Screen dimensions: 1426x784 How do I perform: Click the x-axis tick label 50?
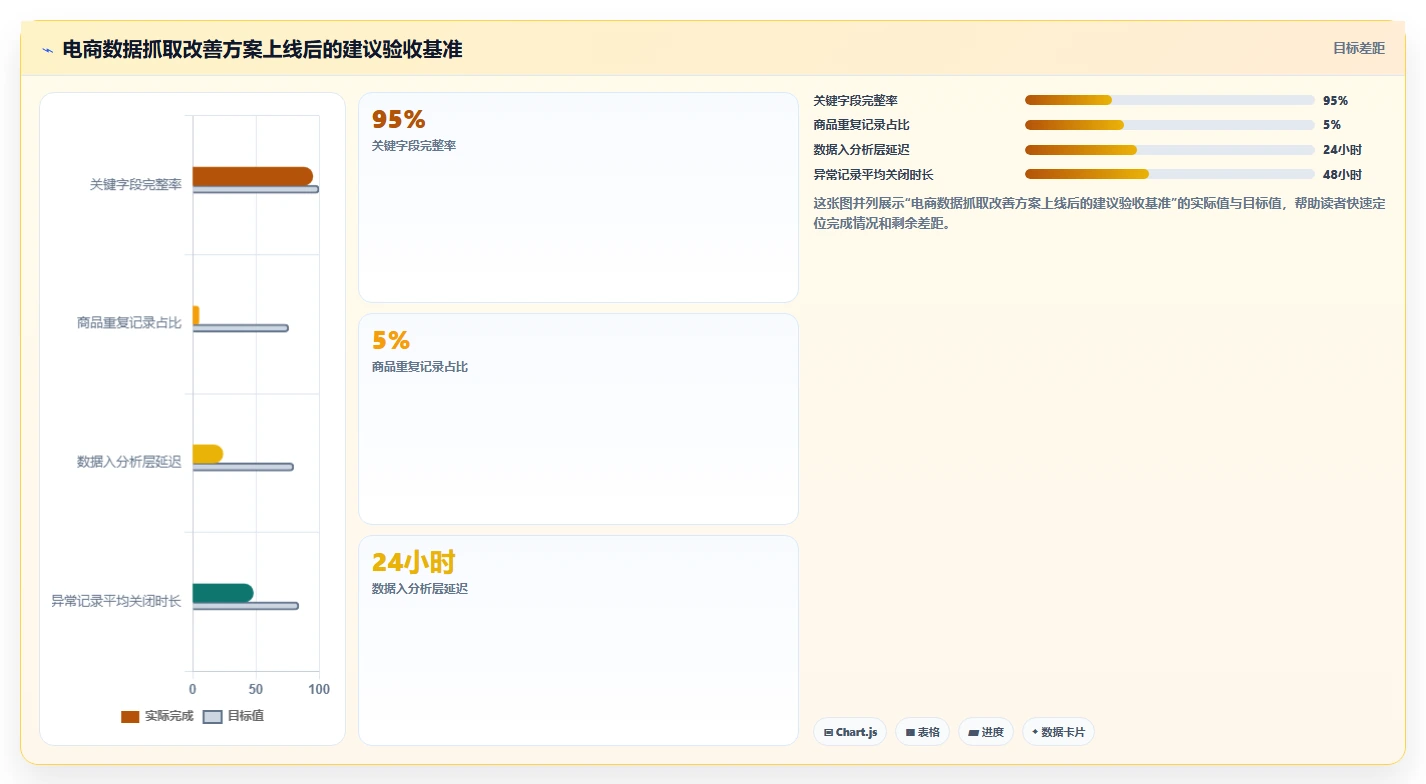(256, 690)
